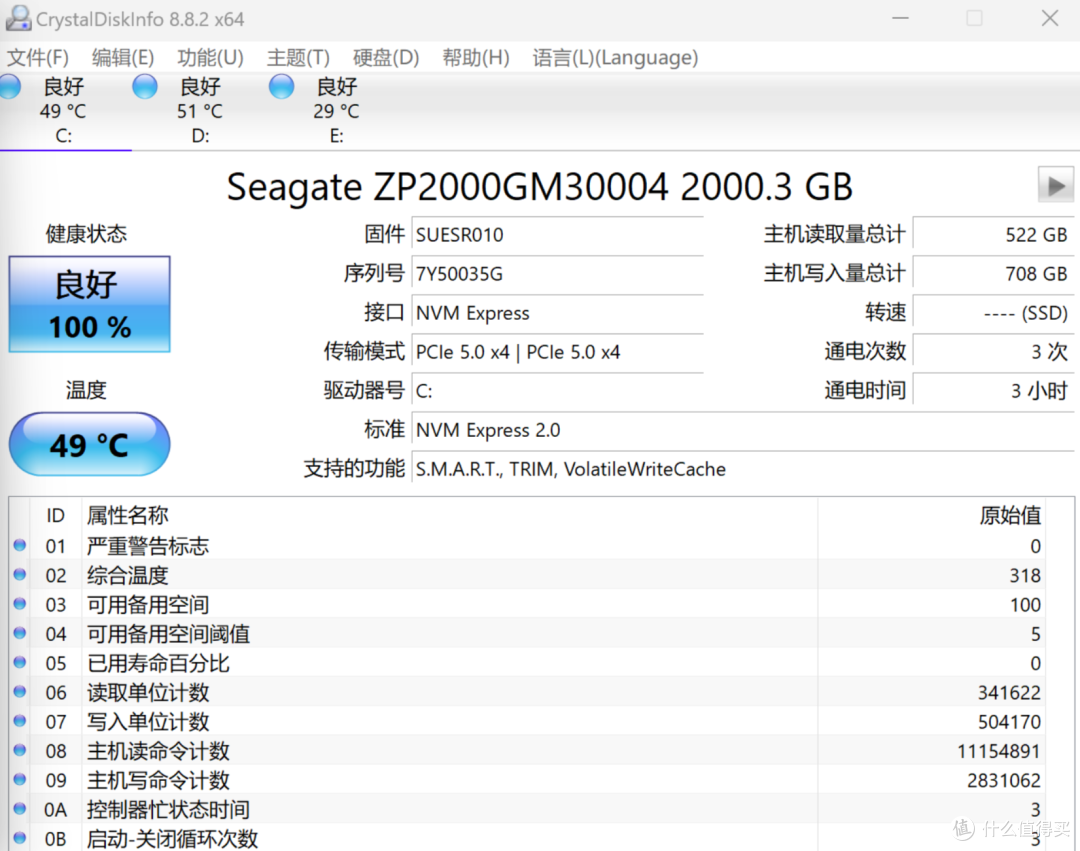Click the blue status orb for drive C:
This screenshot has height=851, width=1080.
coord(10,87)
